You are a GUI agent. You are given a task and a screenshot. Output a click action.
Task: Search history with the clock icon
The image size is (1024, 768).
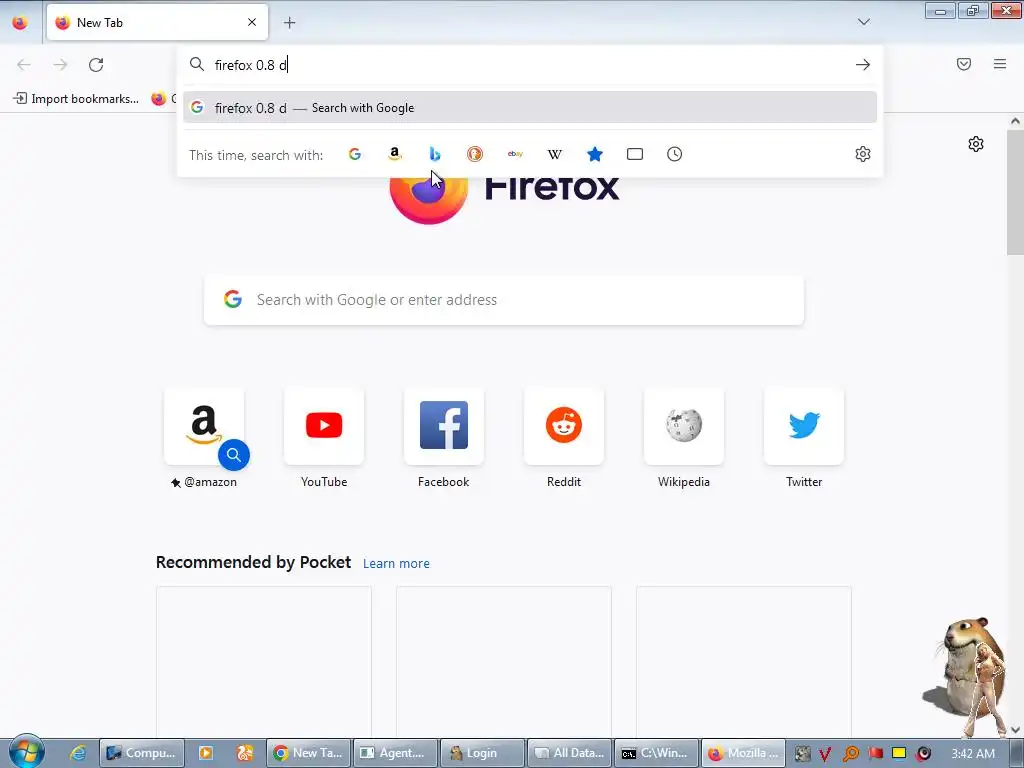[x=675, y=154]
